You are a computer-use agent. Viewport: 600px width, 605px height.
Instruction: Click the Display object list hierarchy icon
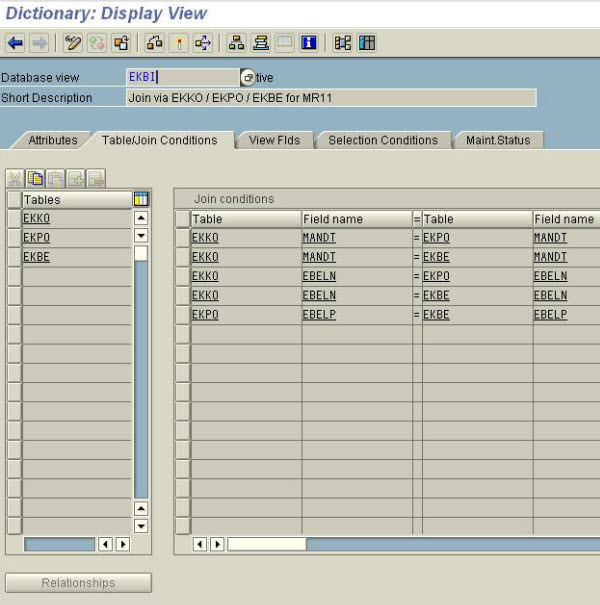236,43
